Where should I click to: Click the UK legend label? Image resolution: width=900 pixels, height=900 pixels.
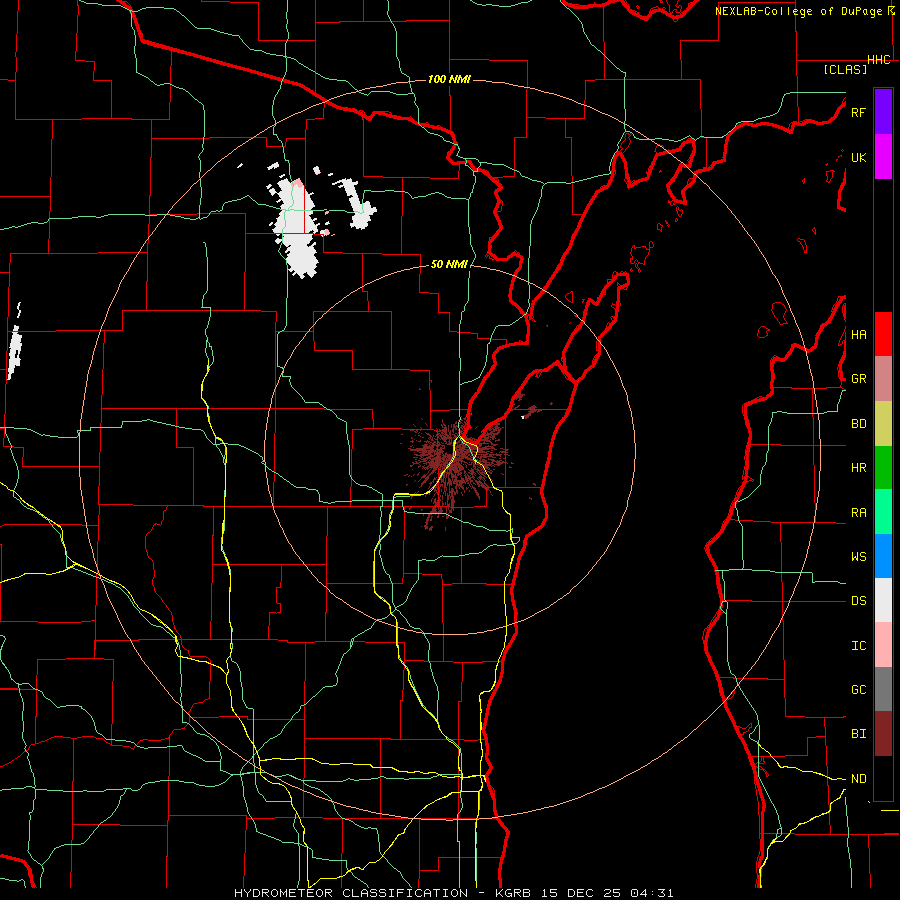click(x=858, y=157)
